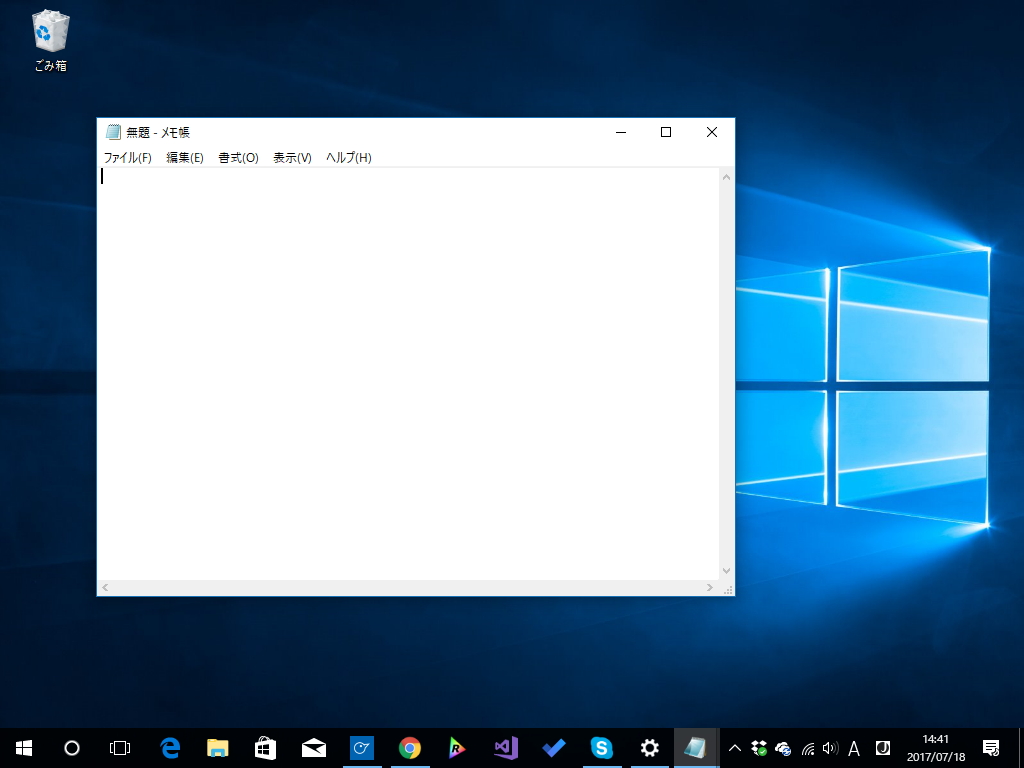Click the Start button
This screenshot has width=1024, height=768.
coord(22,748)
